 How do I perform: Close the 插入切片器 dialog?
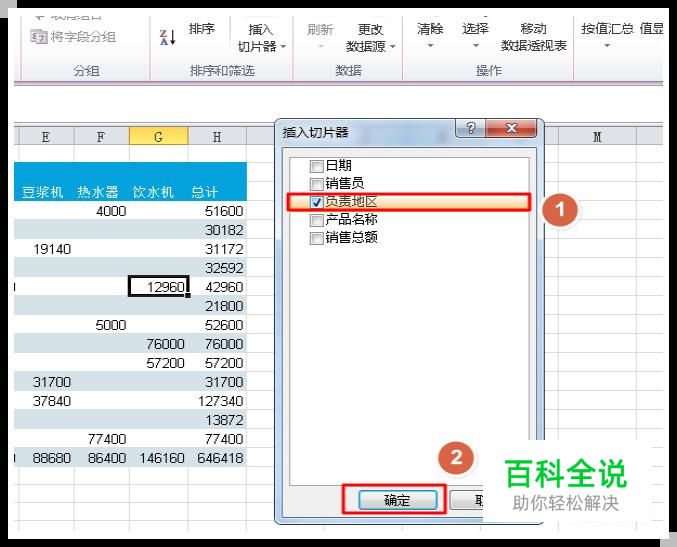(x=511, y=128)
